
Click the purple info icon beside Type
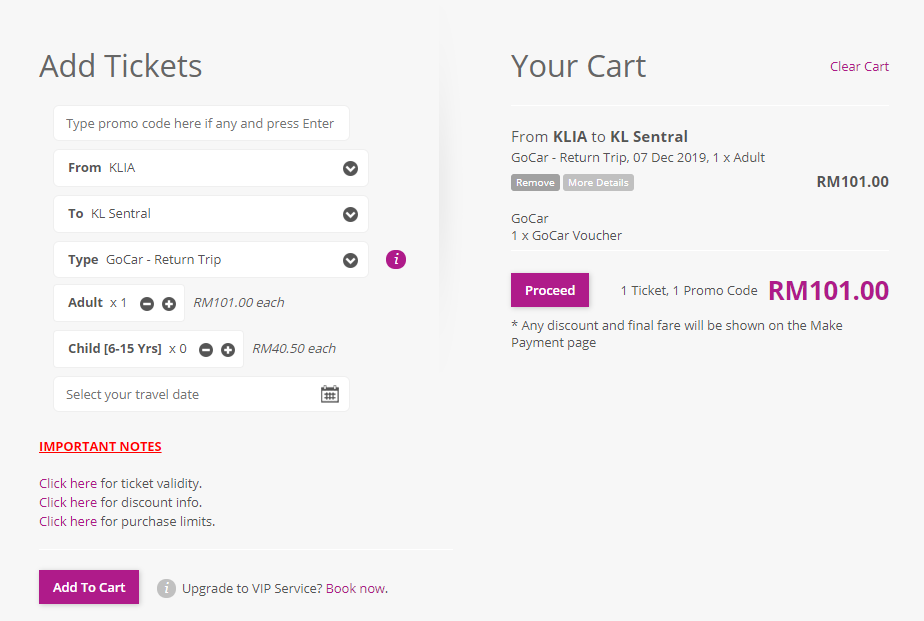point(396,260)
